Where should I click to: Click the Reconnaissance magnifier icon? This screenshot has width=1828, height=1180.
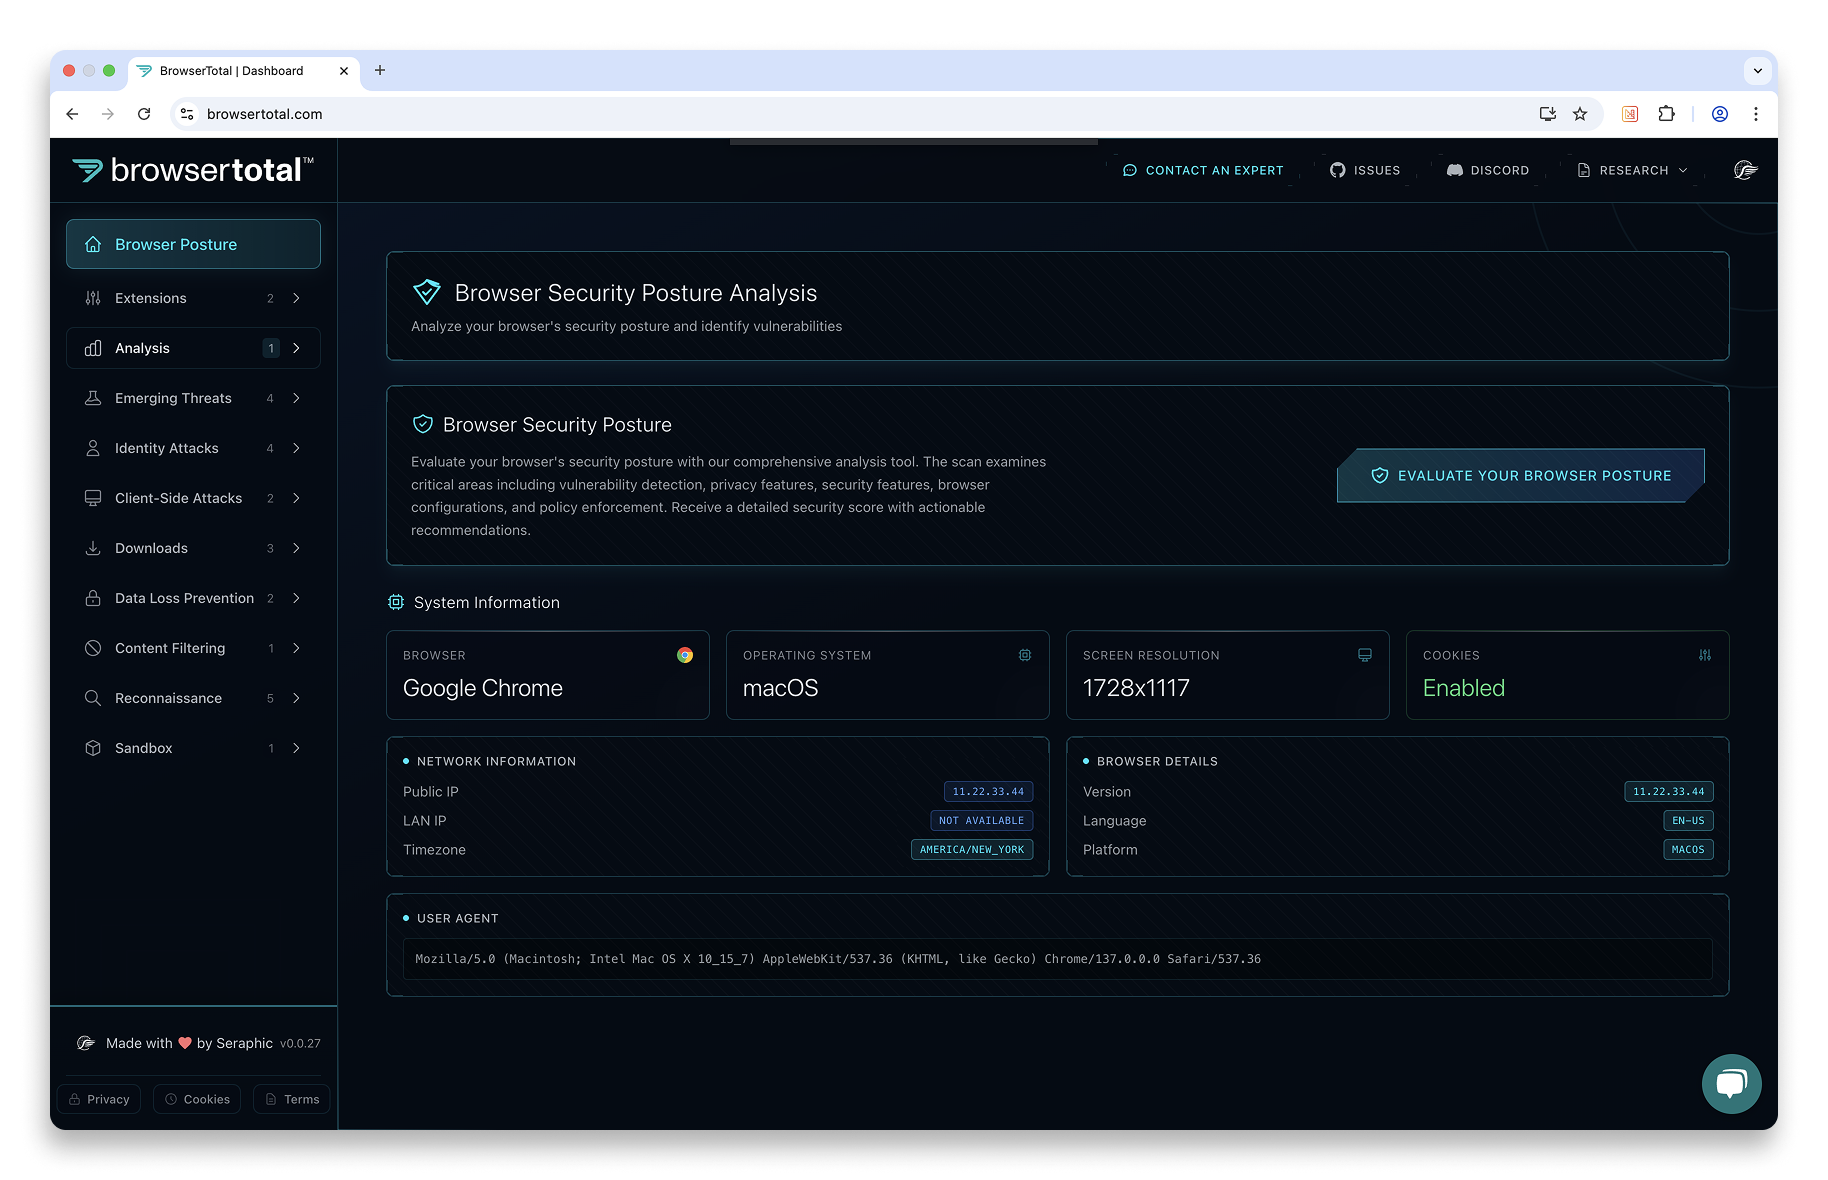[x=93, y=698]
